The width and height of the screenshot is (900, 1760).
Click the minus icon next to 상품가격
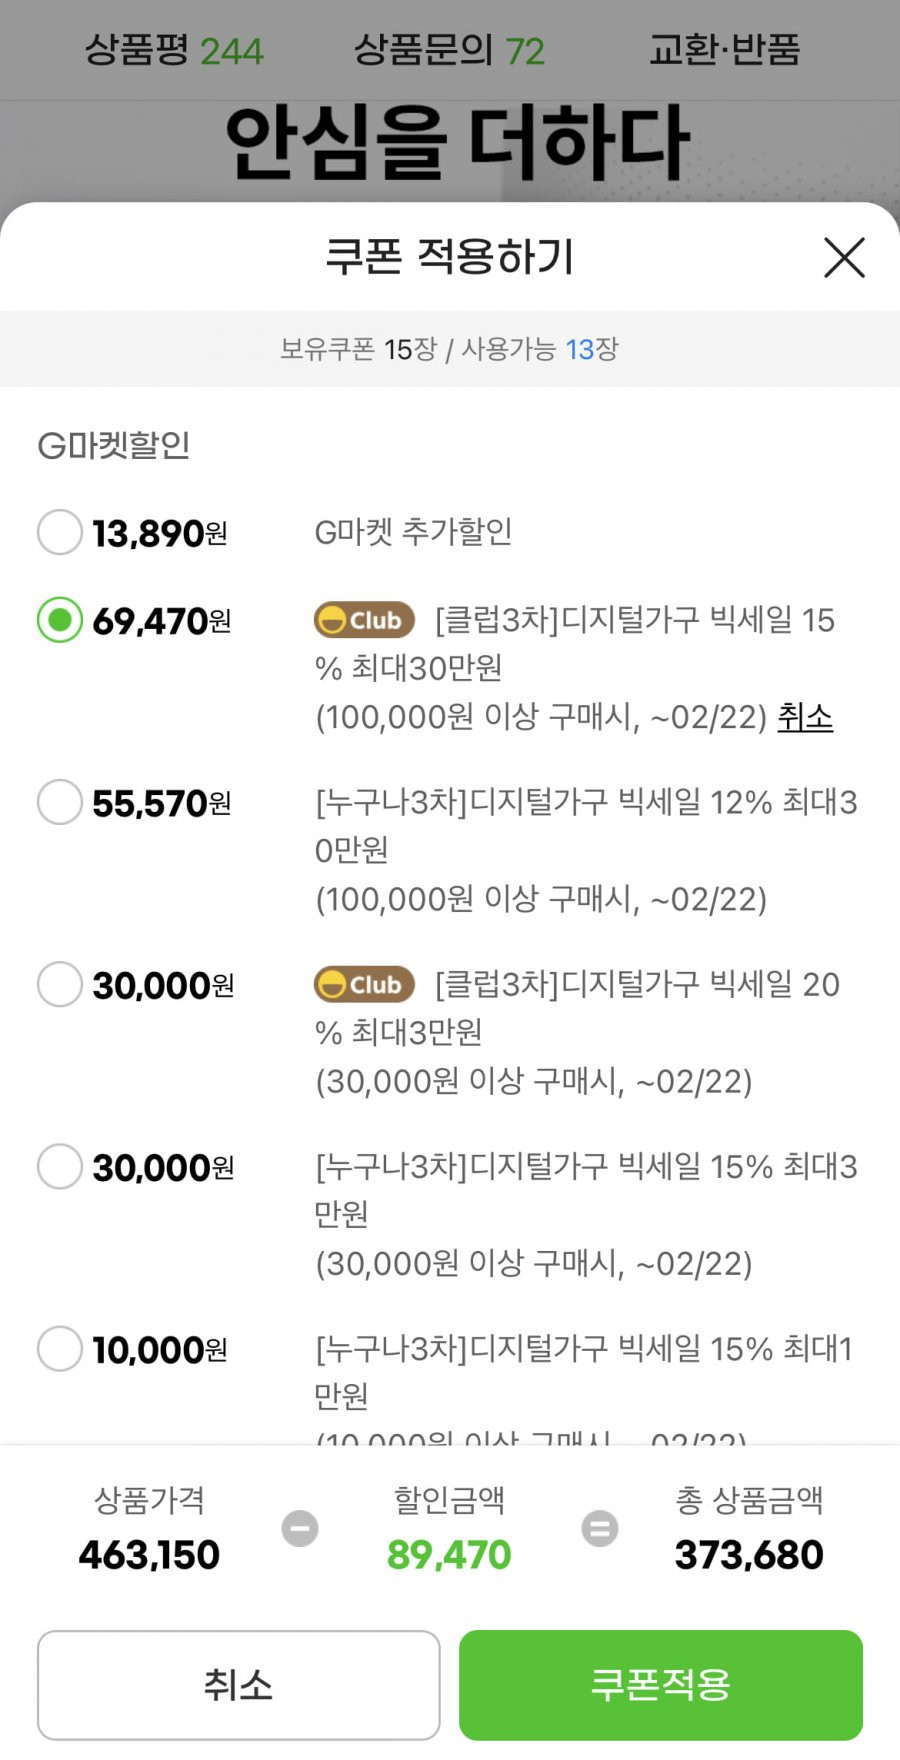(x=300, y=1528)
